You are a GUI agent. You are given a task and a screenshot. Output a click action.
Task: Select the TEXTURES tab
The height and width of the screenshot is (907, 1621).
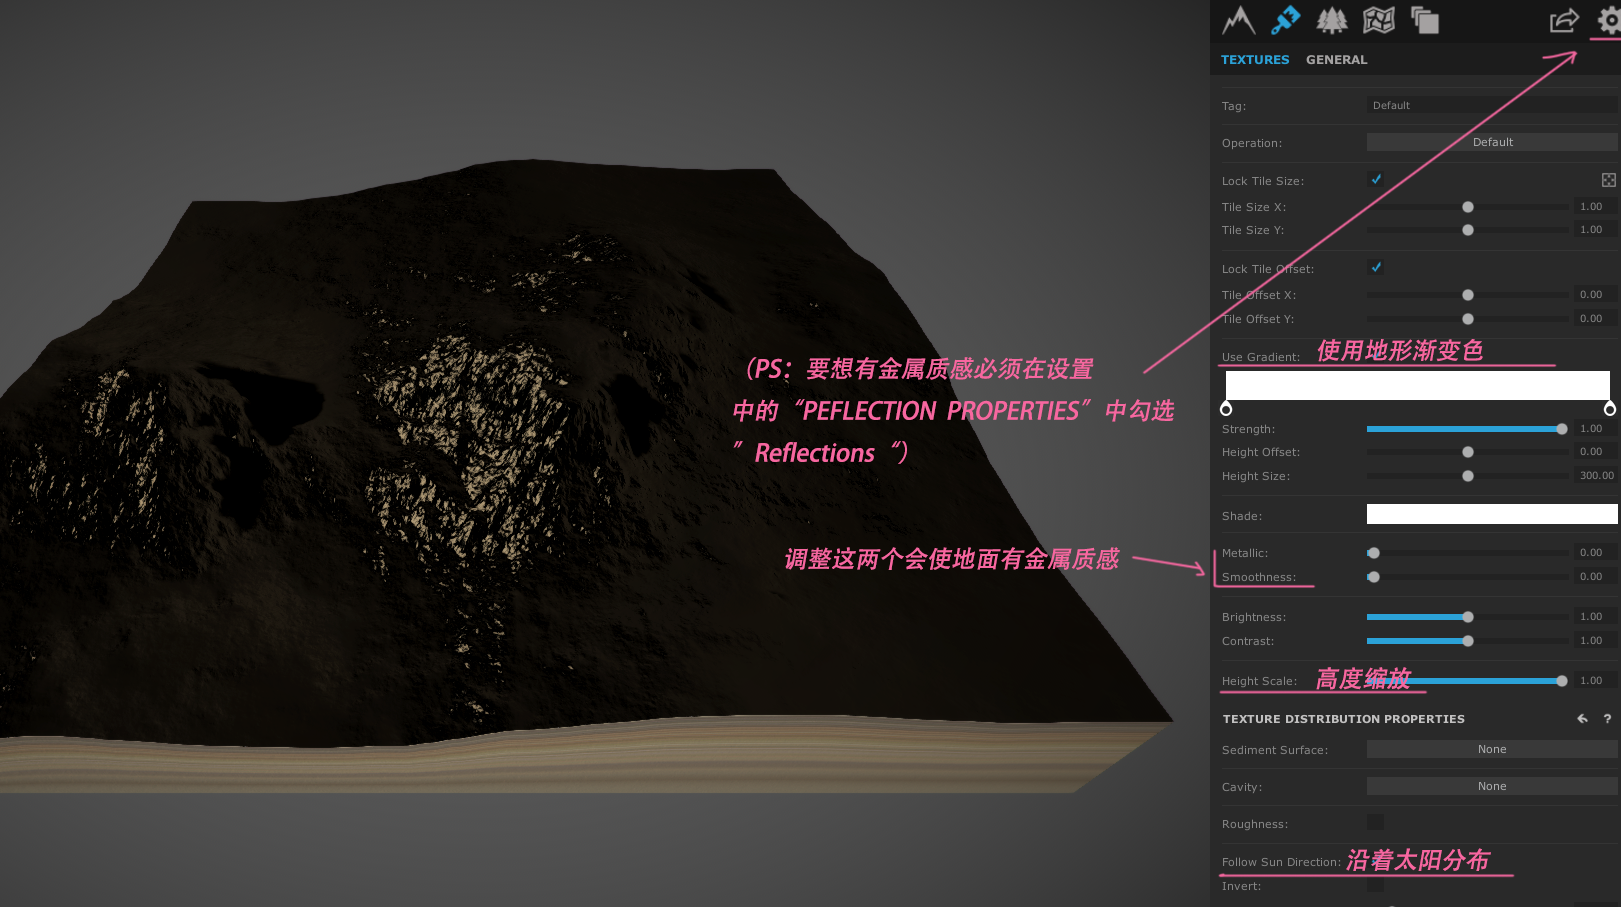(x=1255, y=59)
